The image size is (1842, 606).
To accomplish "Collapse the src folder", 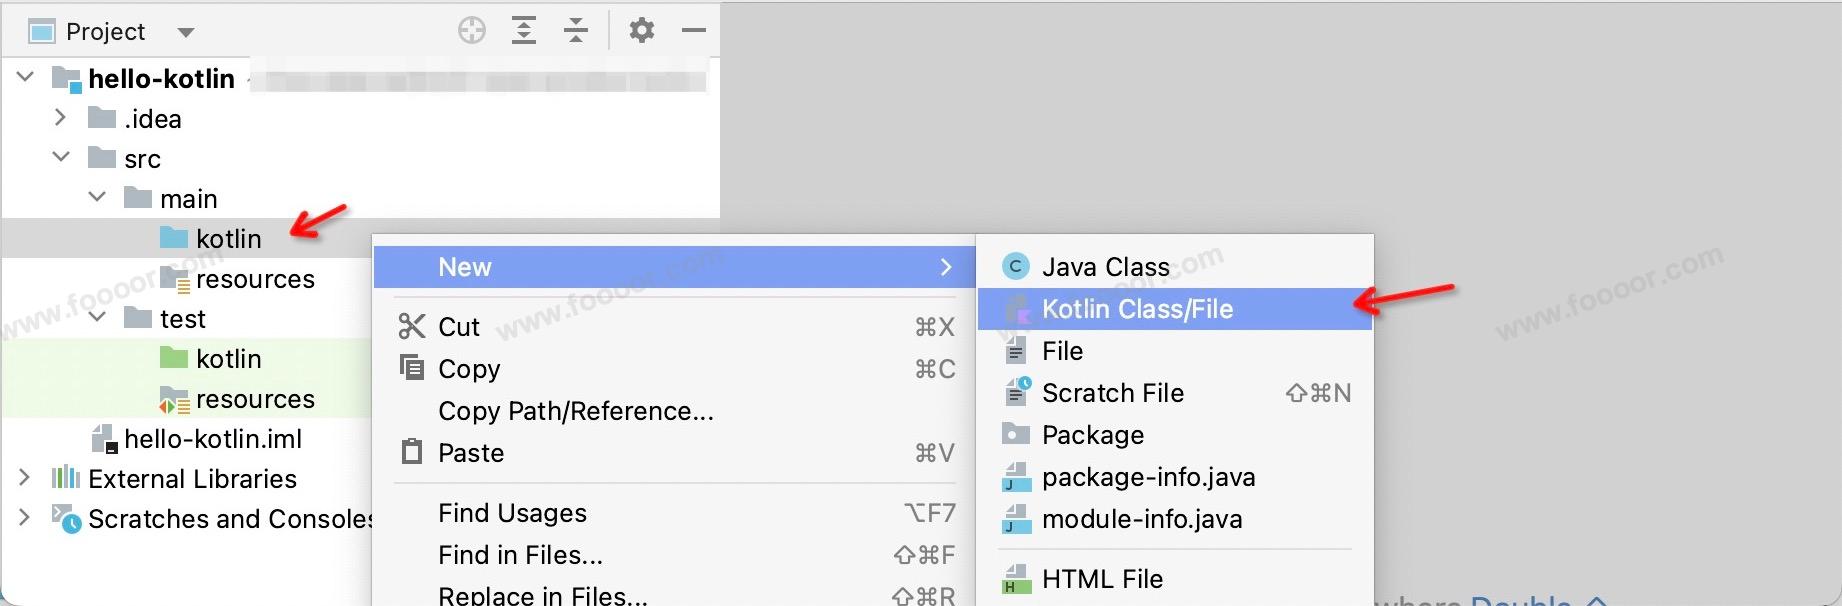I will 61,158.
